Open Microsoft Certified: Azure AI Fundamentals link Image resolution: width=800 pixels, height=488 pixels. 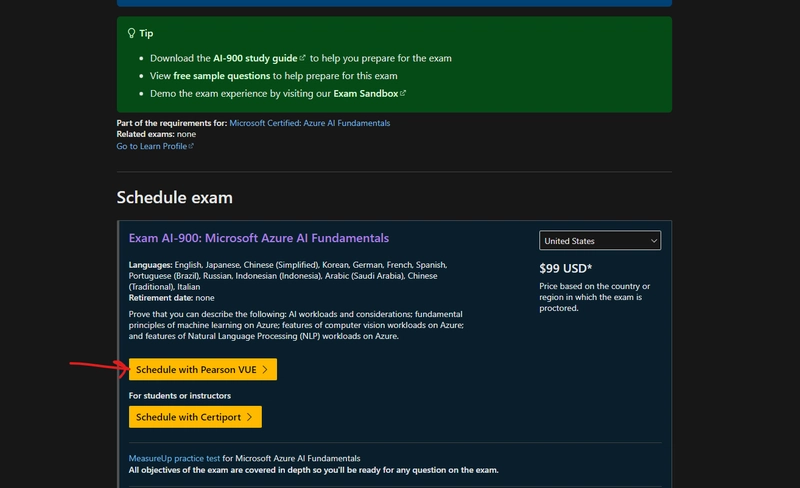(309, 123)
